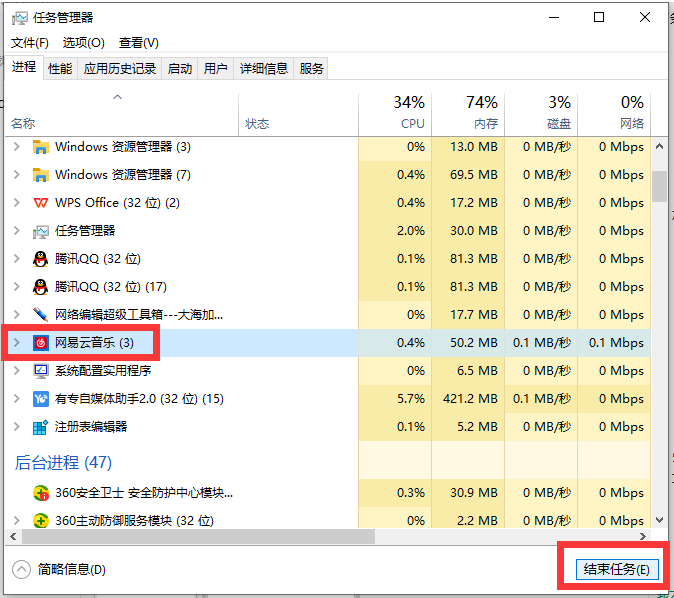Image resolution: width=674 pixels, height=598 pixels.
Task: Open the 文件(F) menu
Action: point(30,43)
